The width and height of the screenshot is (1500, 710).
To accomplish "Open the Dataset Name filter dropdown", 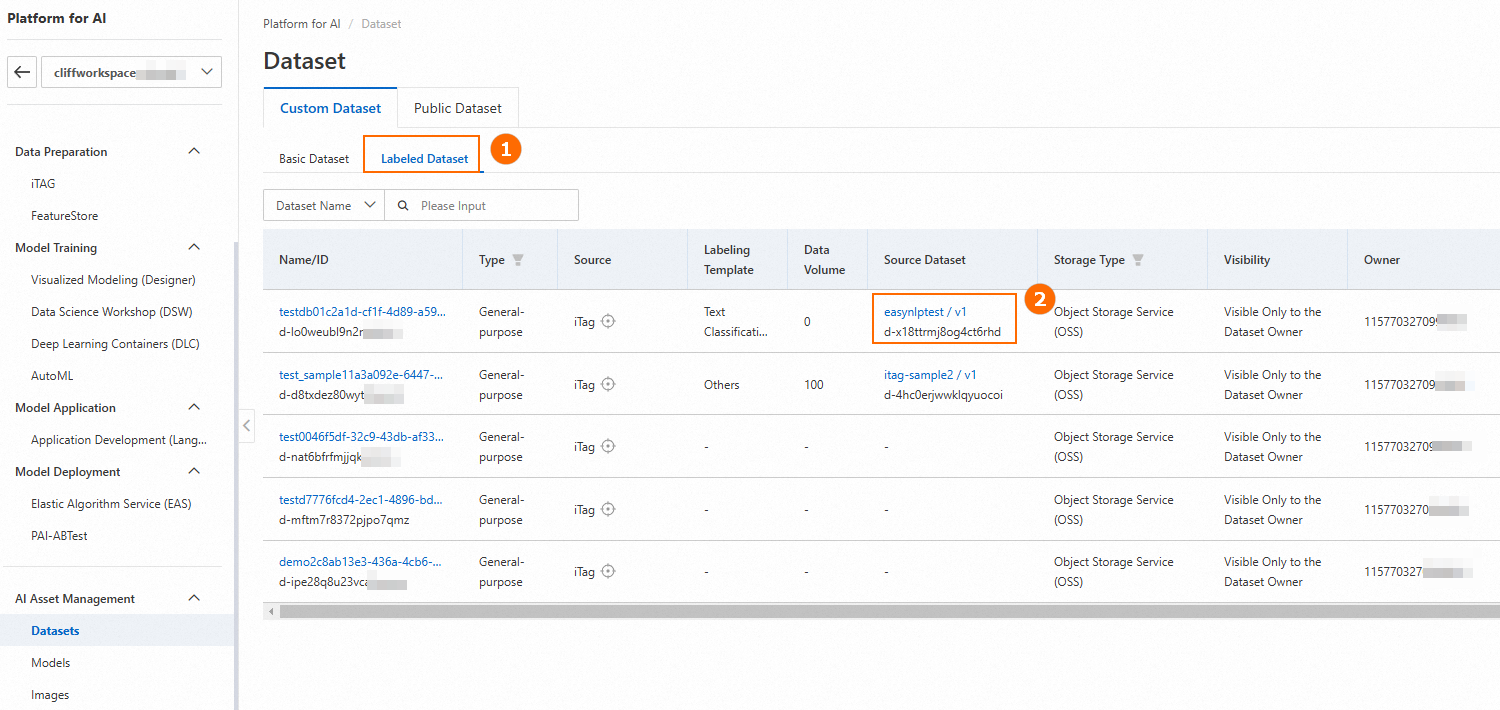I will (x=323, y=205).
